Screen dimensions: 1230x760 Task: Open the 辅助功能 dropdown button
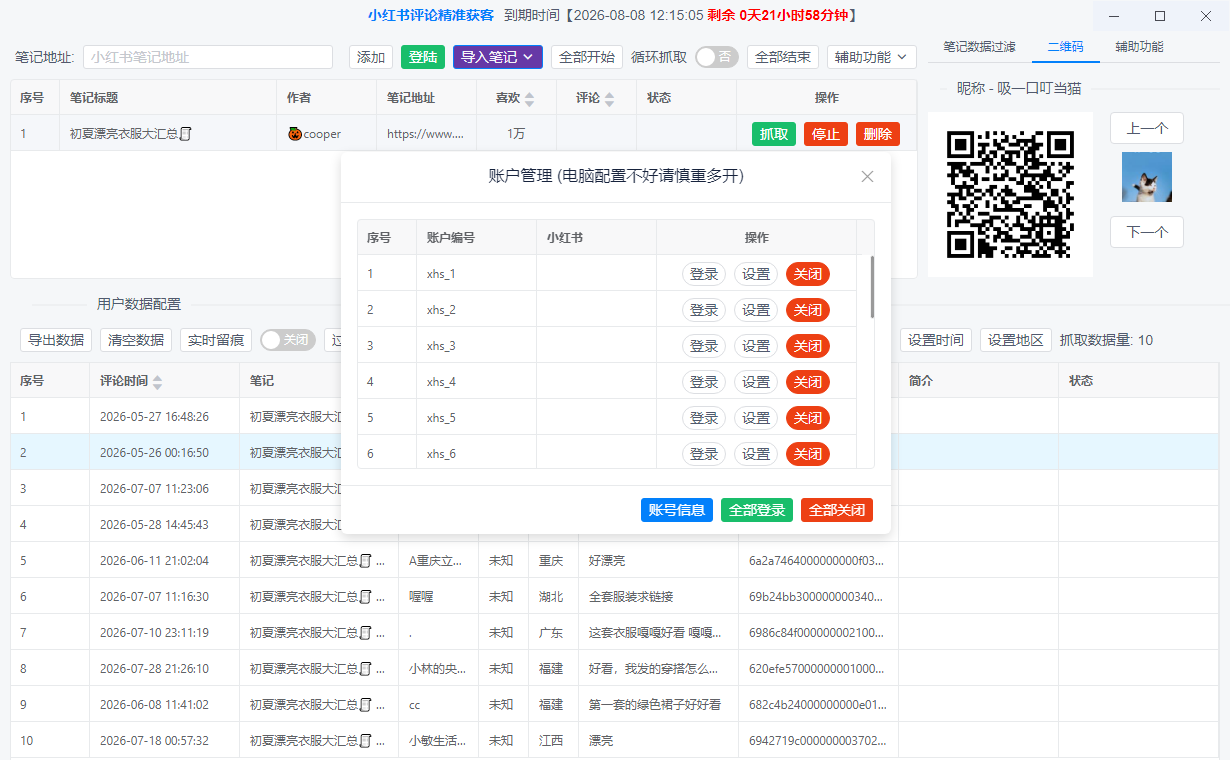[872, 57]
